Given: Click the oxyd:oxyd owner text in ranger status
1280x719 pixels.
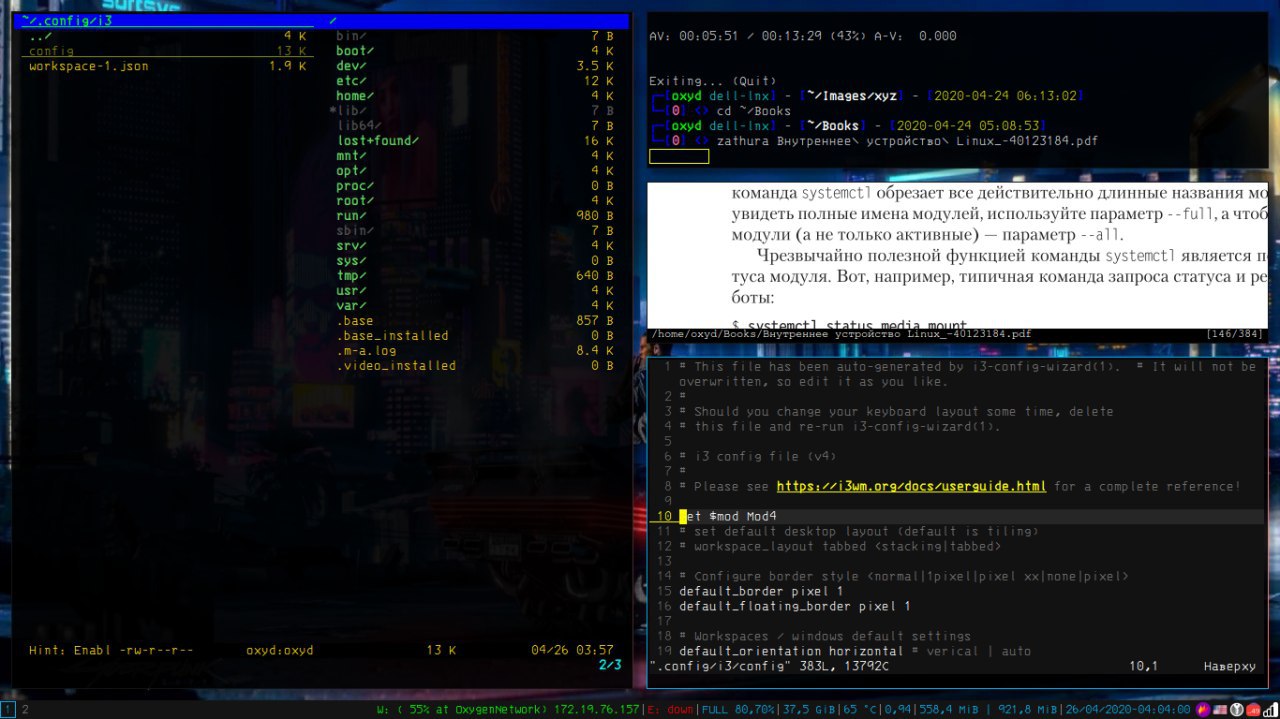Looking at the screenshot, I should [280, 650].
